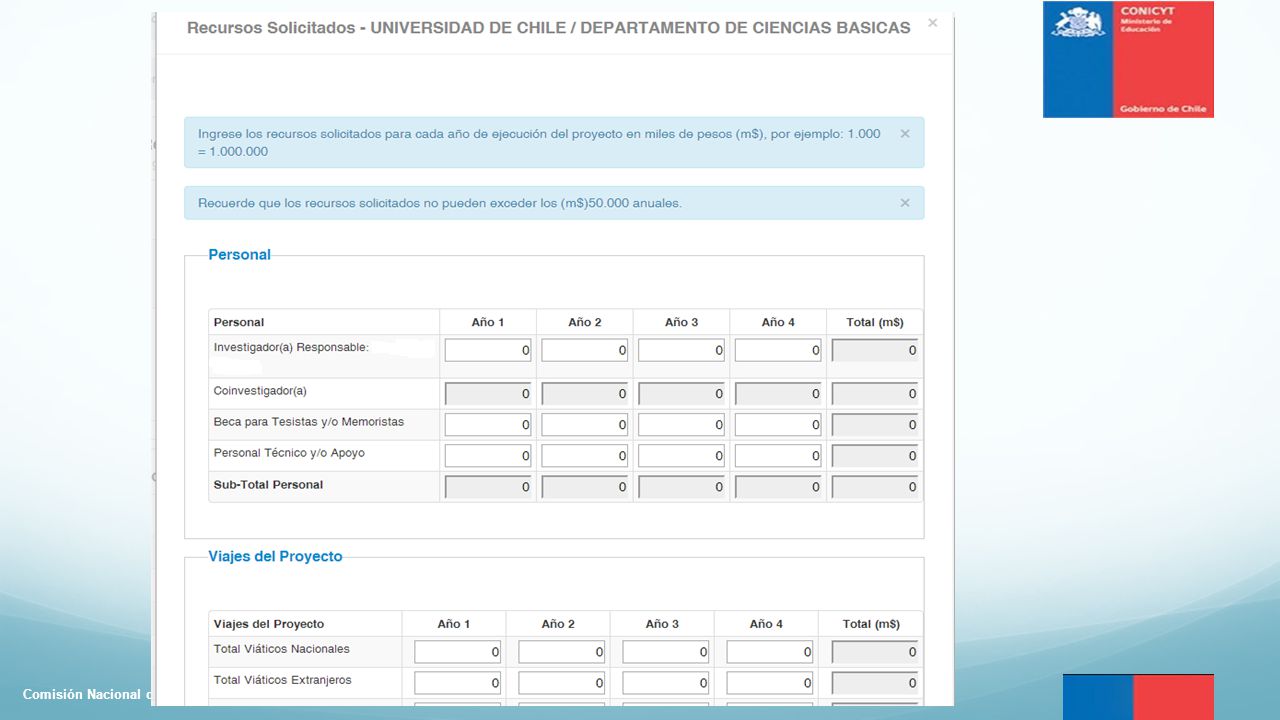1280x720 pixels.
Task: Click Total Viáticos Extranjeros Año 4 field
Action: [770, 683]
